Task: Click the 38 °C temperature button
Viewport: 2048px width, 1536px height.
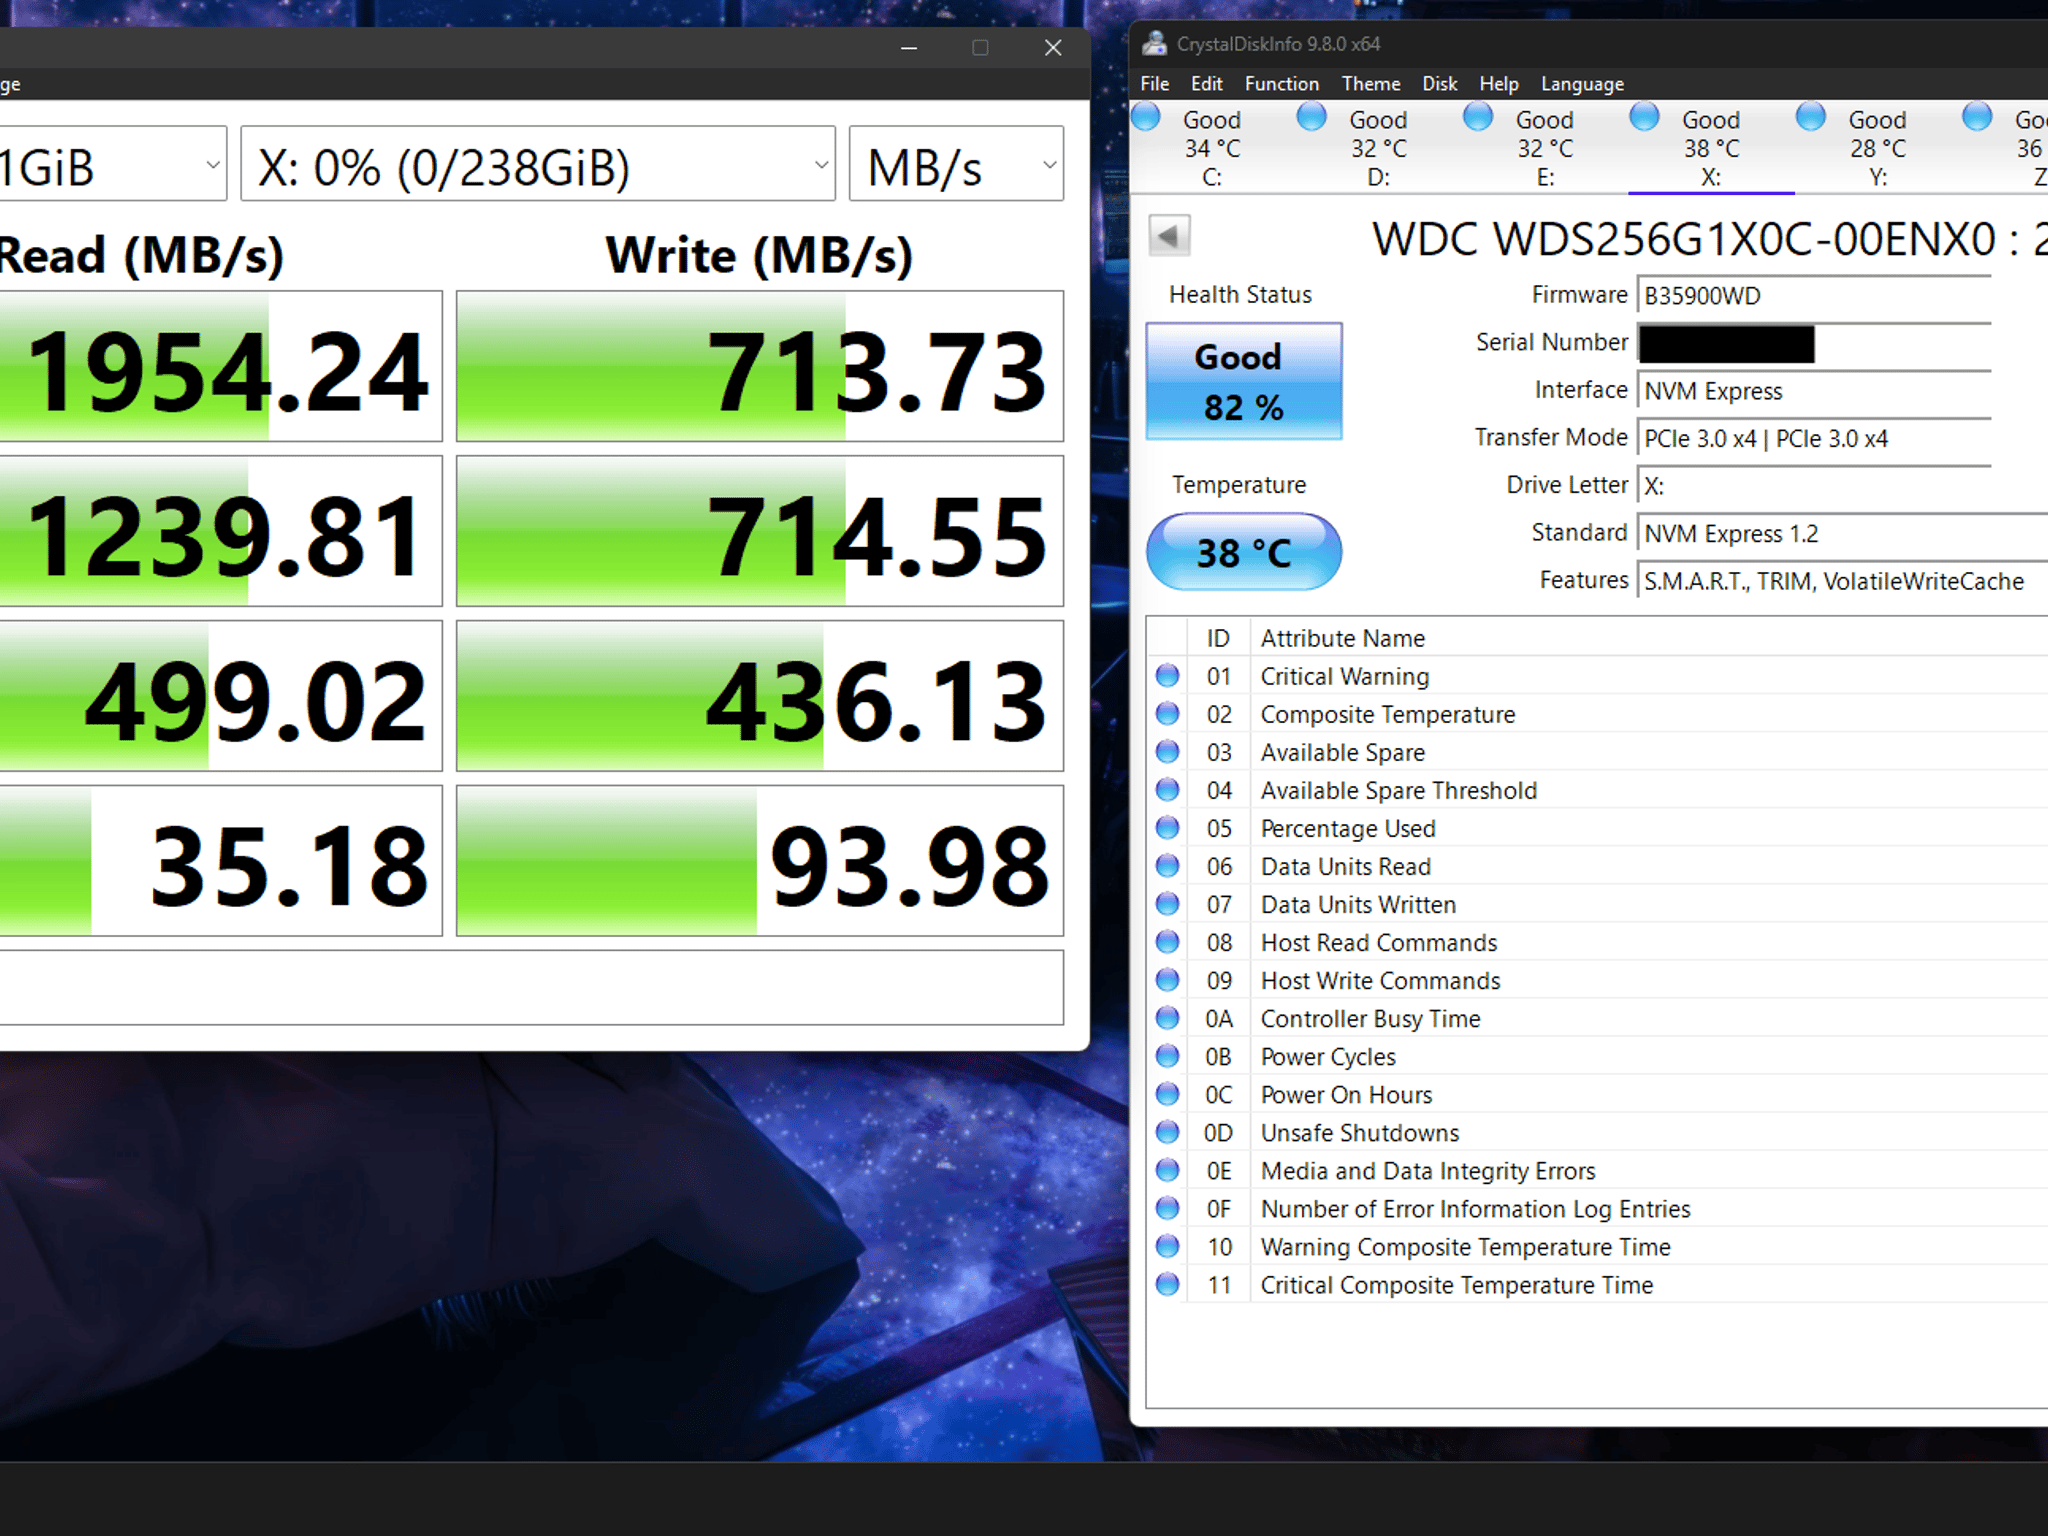Action: tap(1244, 552)
